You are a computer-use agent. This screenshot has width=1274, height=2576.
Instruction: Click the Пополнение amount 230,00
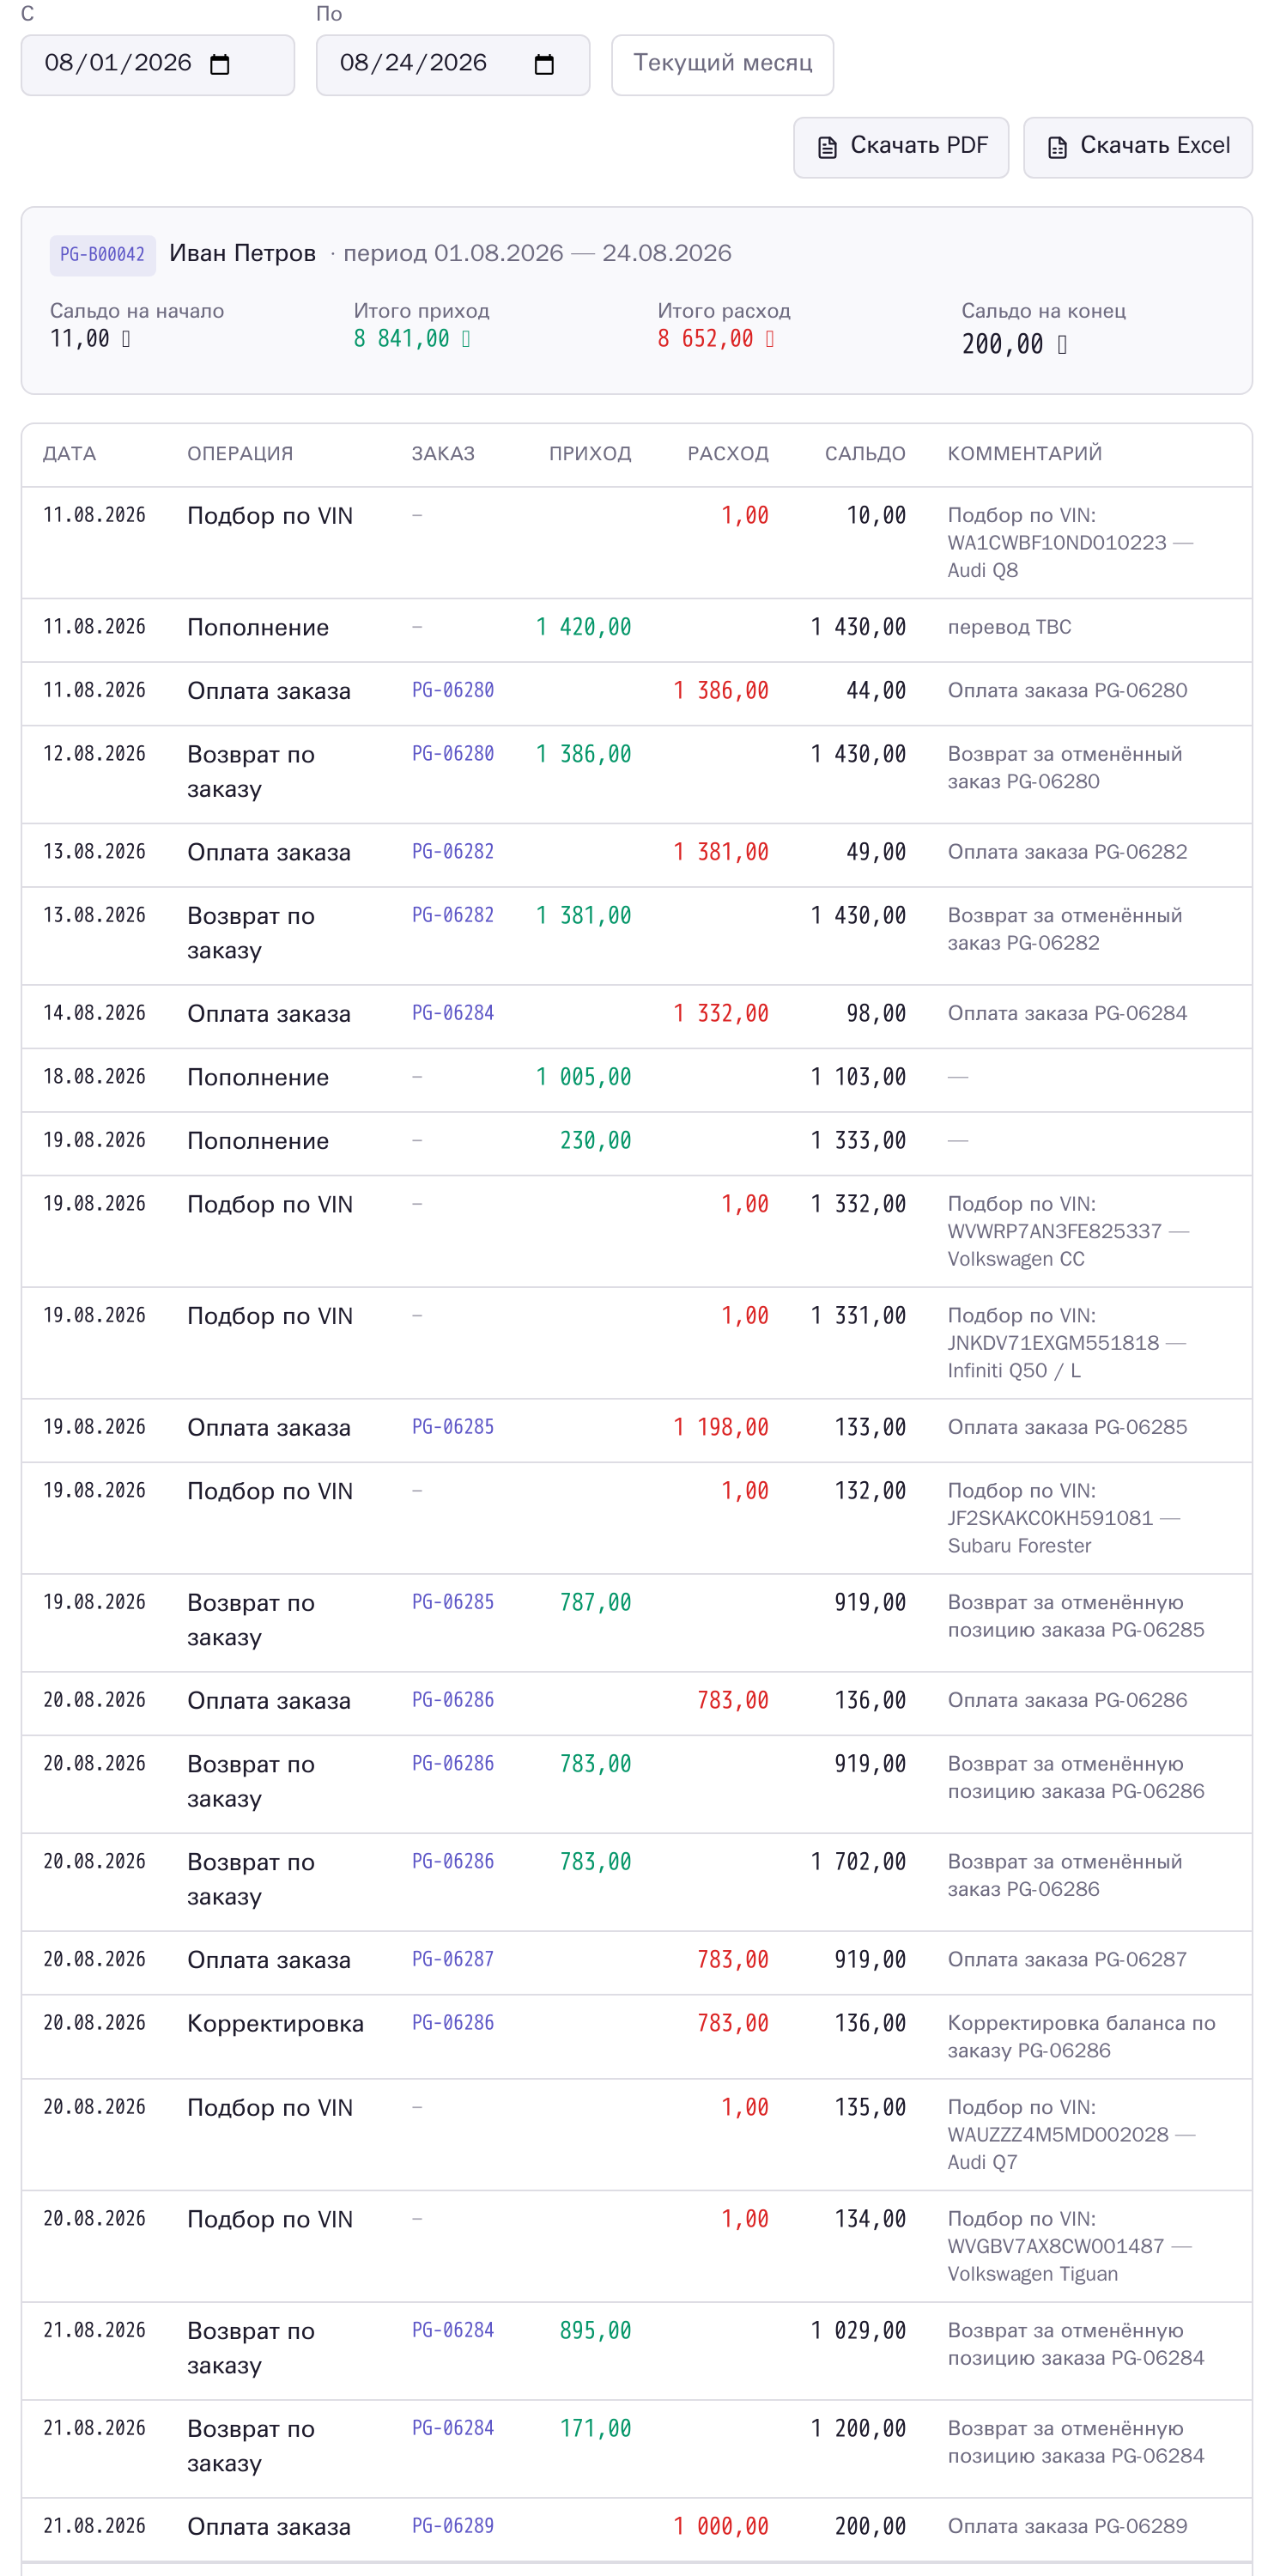[596, 1141]
